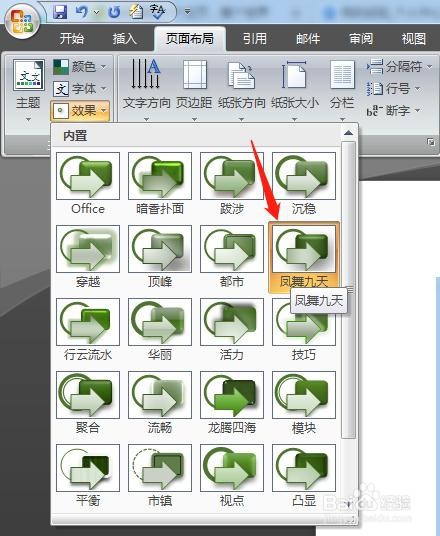
Task: Open the 视图 tab
Action: pyautogui.click(x=413, y=39)
